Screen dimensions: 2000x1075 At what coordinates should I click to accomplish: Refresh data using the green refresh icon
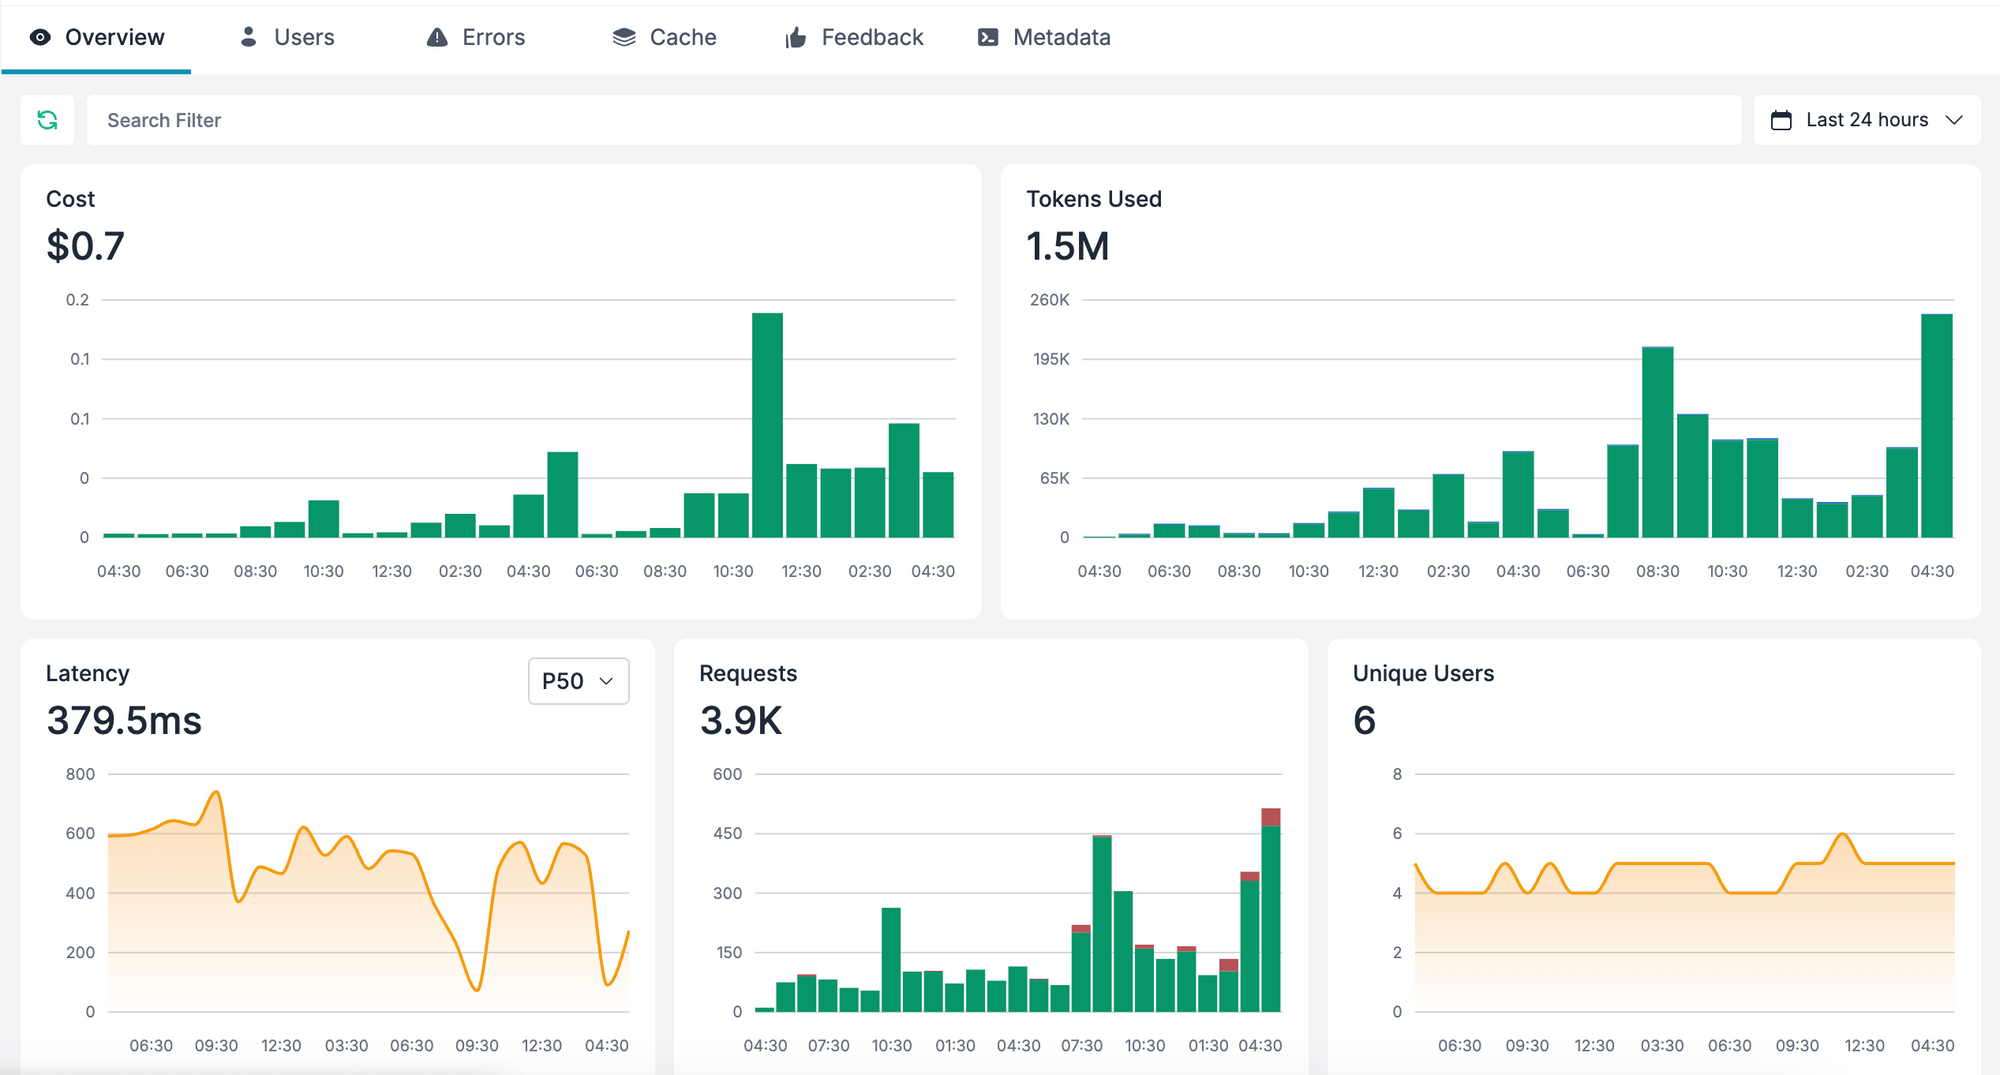click(x=47, y=120)
